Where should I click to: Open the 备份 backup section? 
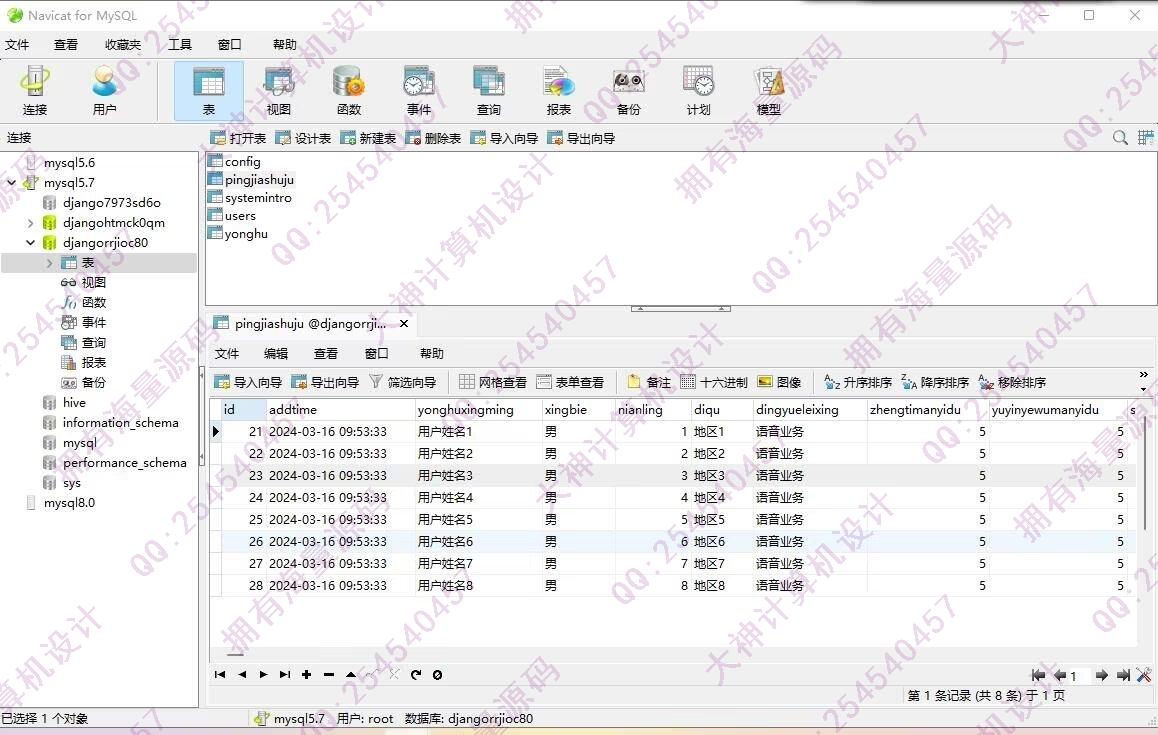pyautogui.click(x=628, y=90)
